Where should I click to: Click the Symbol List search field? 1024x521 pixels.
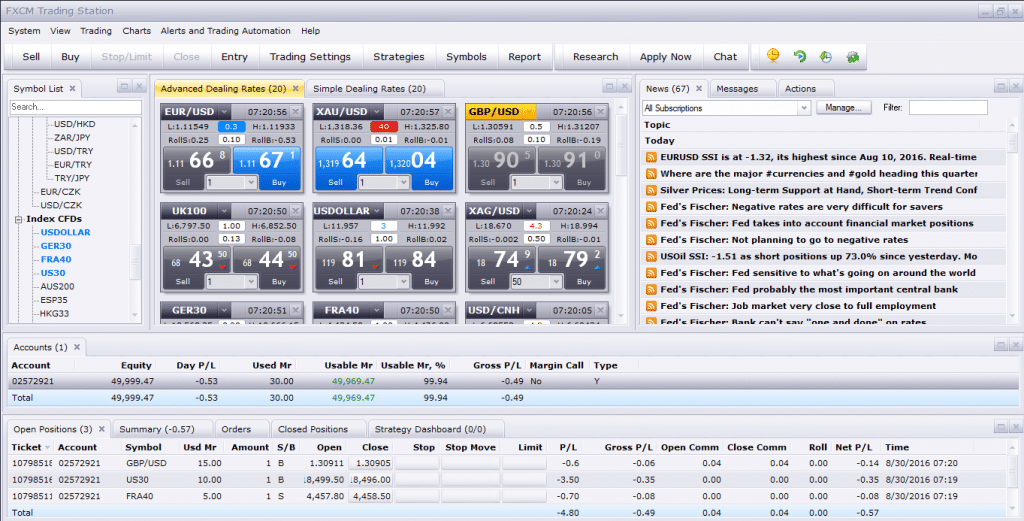[75, 107]
